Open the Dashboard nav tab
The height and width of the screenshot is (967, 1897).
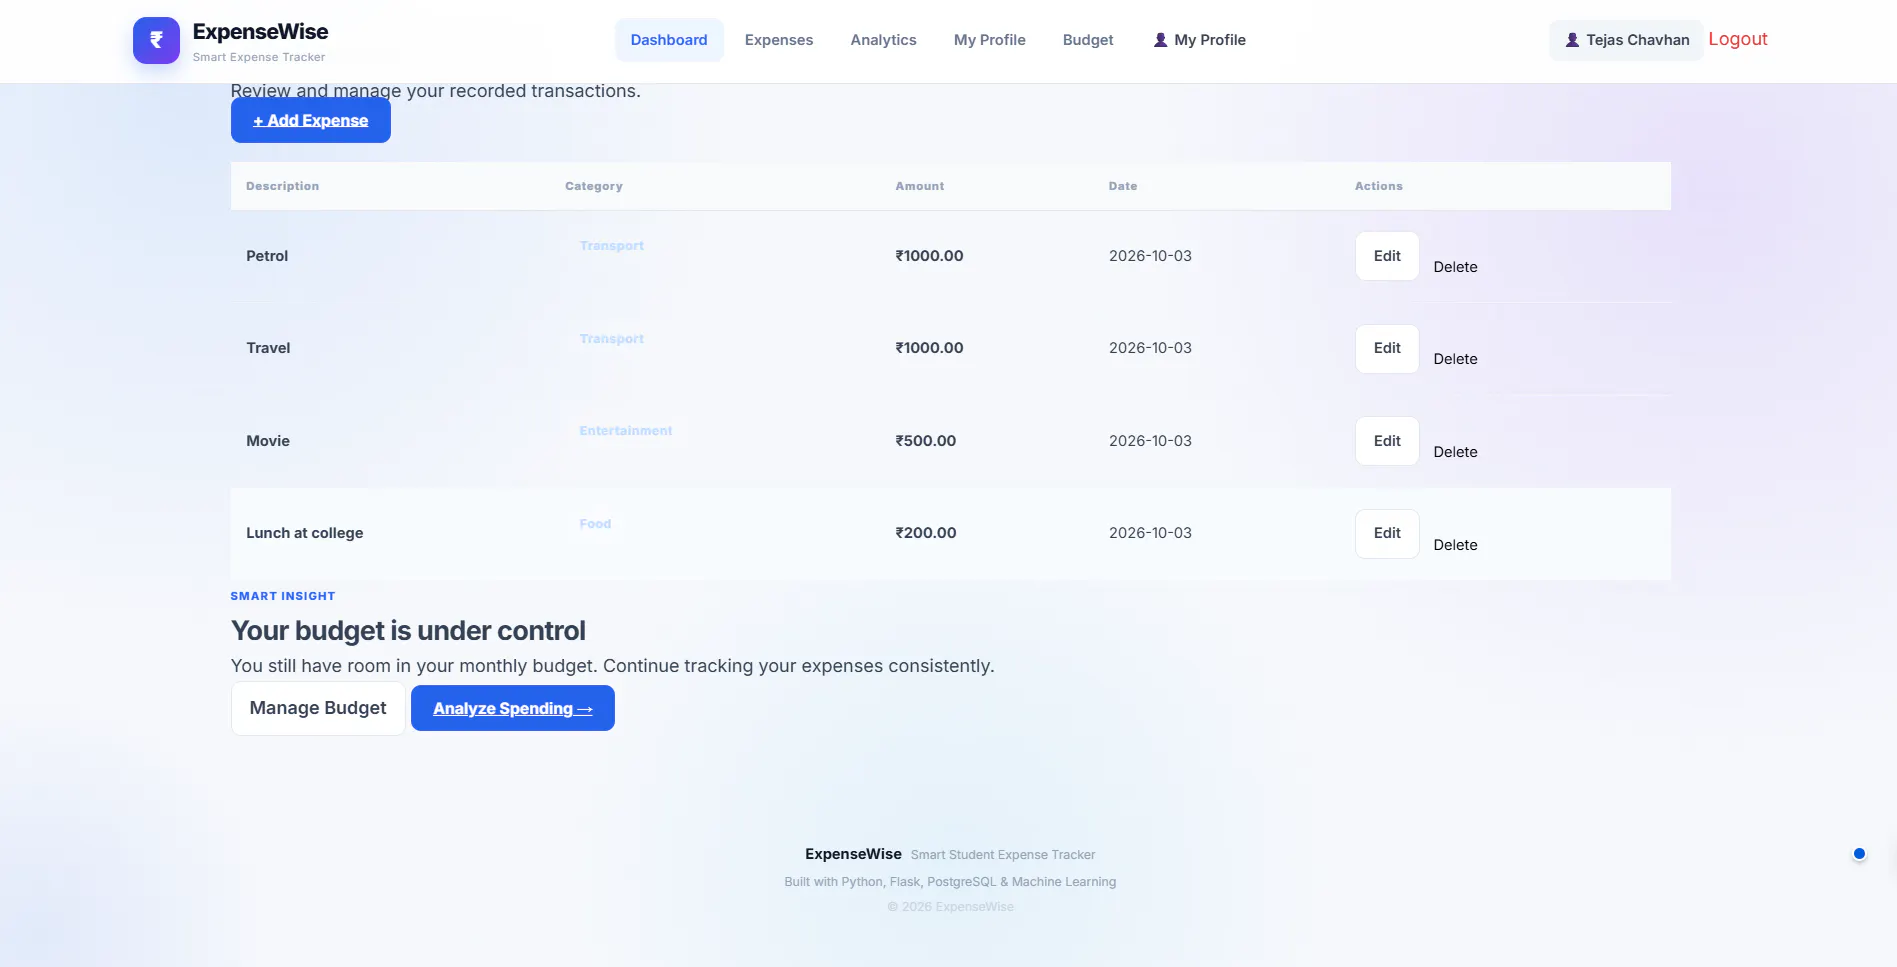coord(669,40)
